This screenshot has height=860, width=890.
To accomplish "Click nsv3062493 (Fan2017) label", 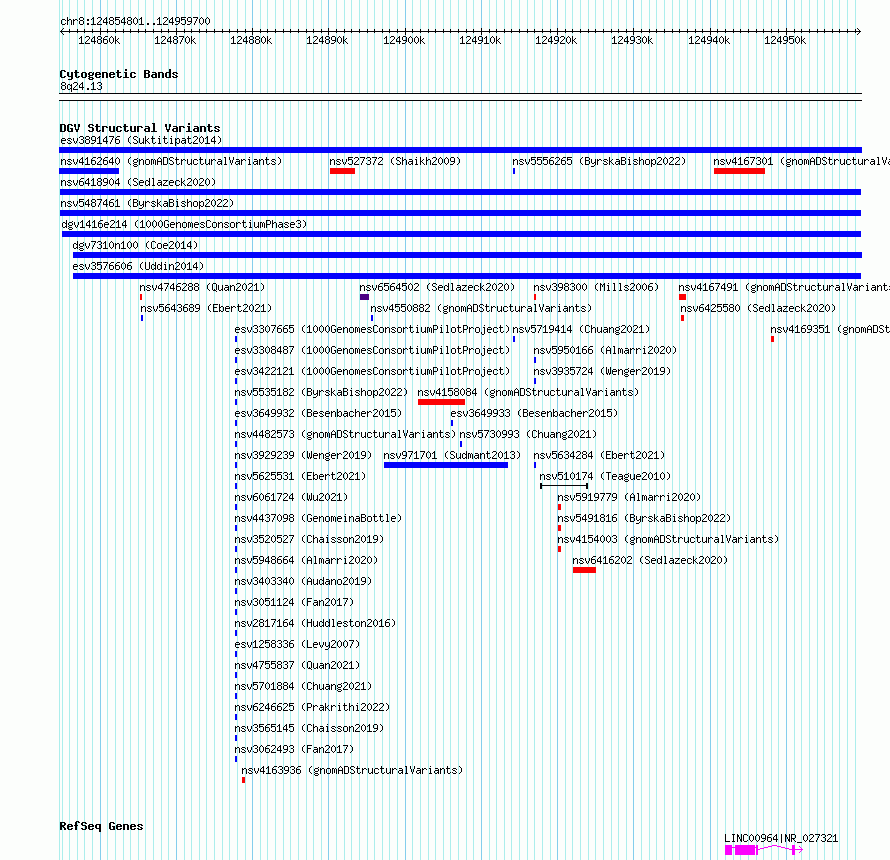I will 295,749.
